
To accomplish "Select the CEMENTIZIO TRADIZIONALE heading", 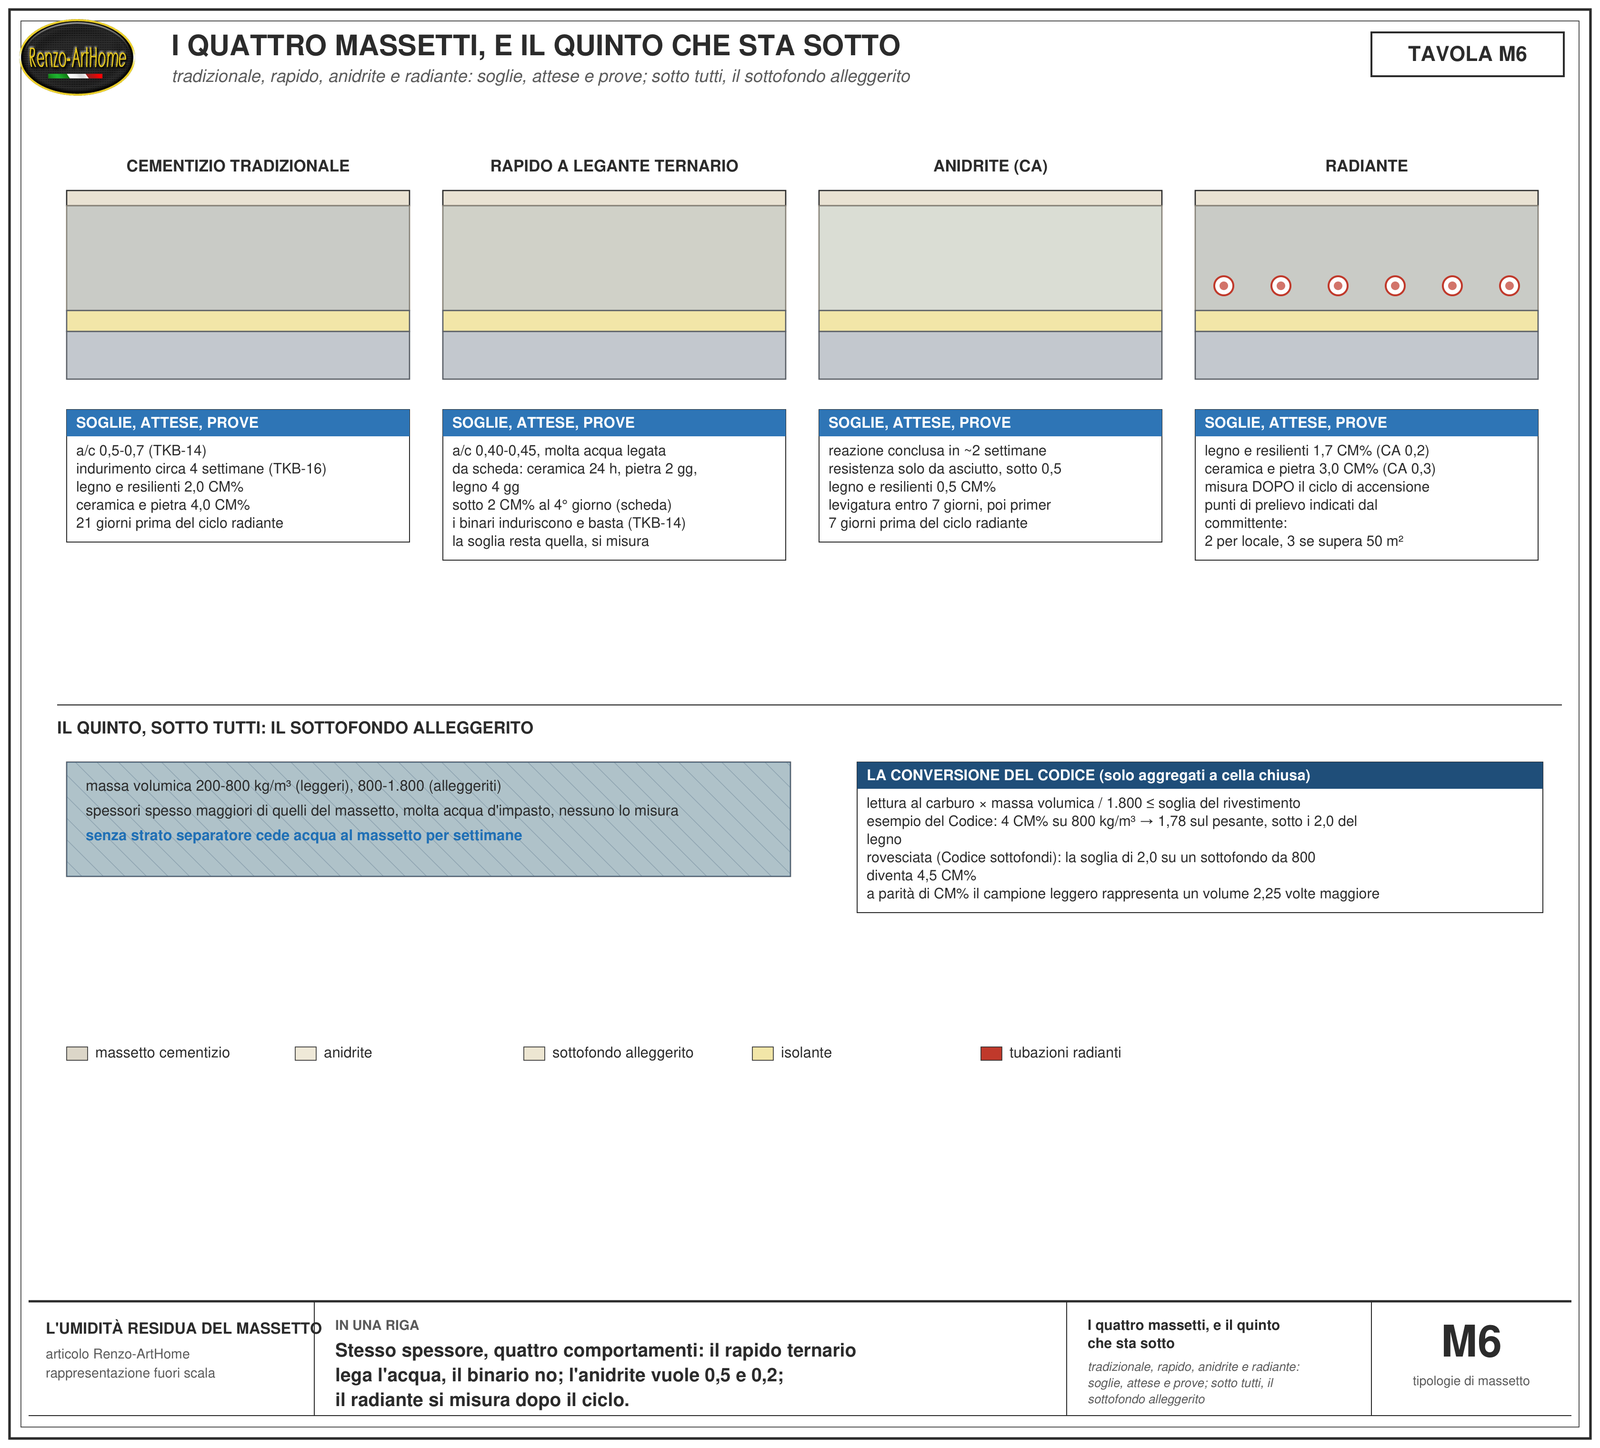I will [238, 166].
